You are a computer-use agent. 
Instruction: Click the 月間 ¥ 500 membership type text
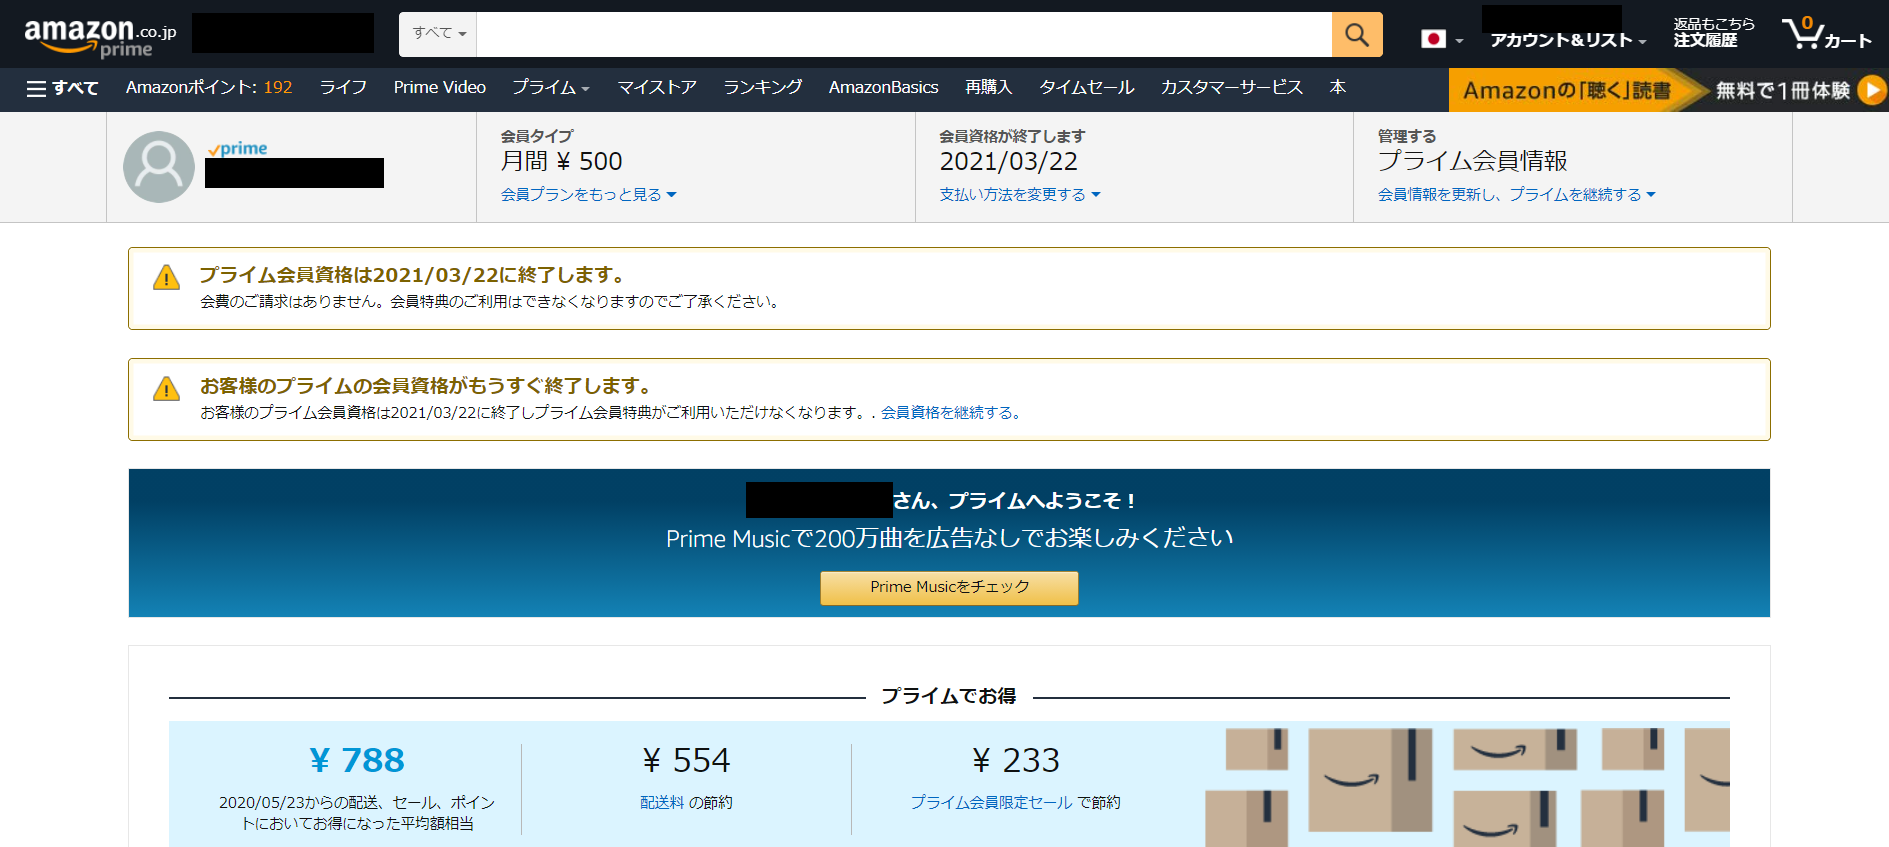[561, 161]
